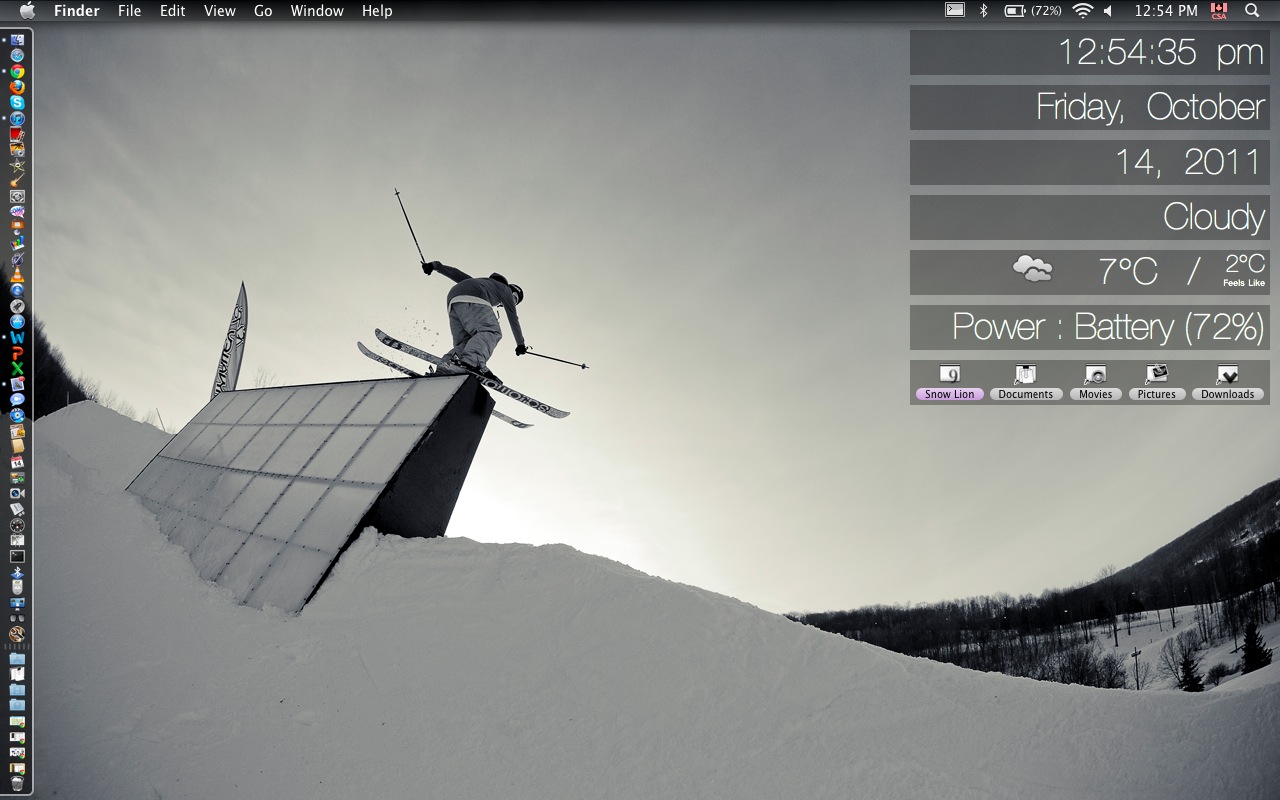1280x800 pixels.
Task: Click the Bluetooth status icon in menu bar
Action: 983,11
